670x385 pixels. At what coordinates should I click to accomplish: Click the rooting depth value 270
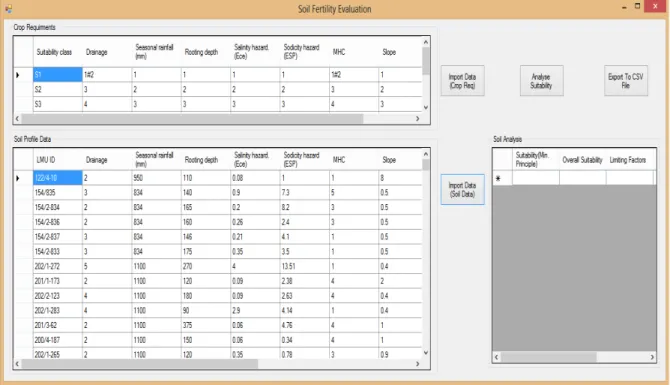[x=206, y=266]
